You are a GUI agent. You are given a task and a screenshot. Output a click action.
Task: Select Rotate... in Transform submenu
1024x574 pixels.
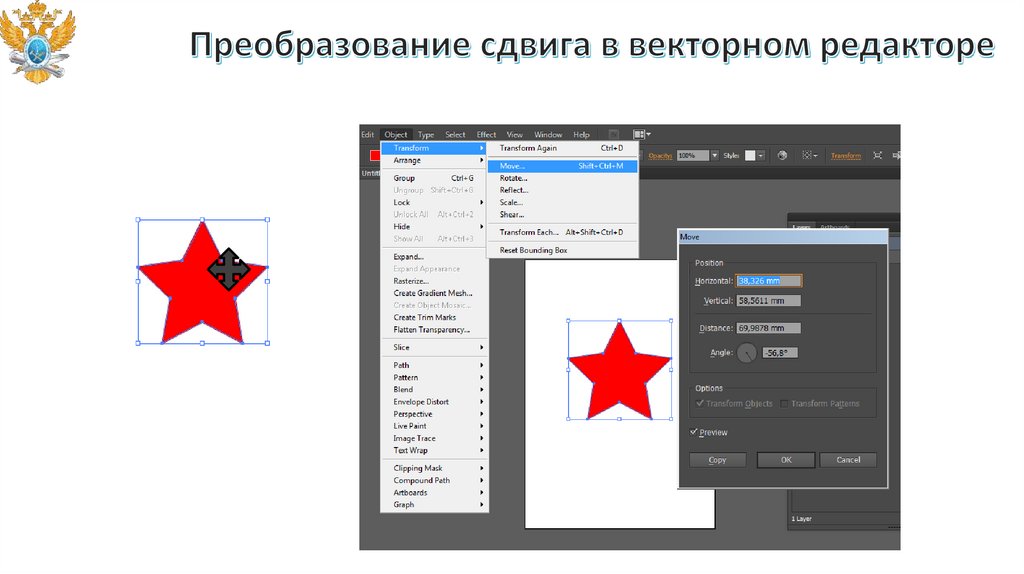pyautogui.click(x=562, y=178)
